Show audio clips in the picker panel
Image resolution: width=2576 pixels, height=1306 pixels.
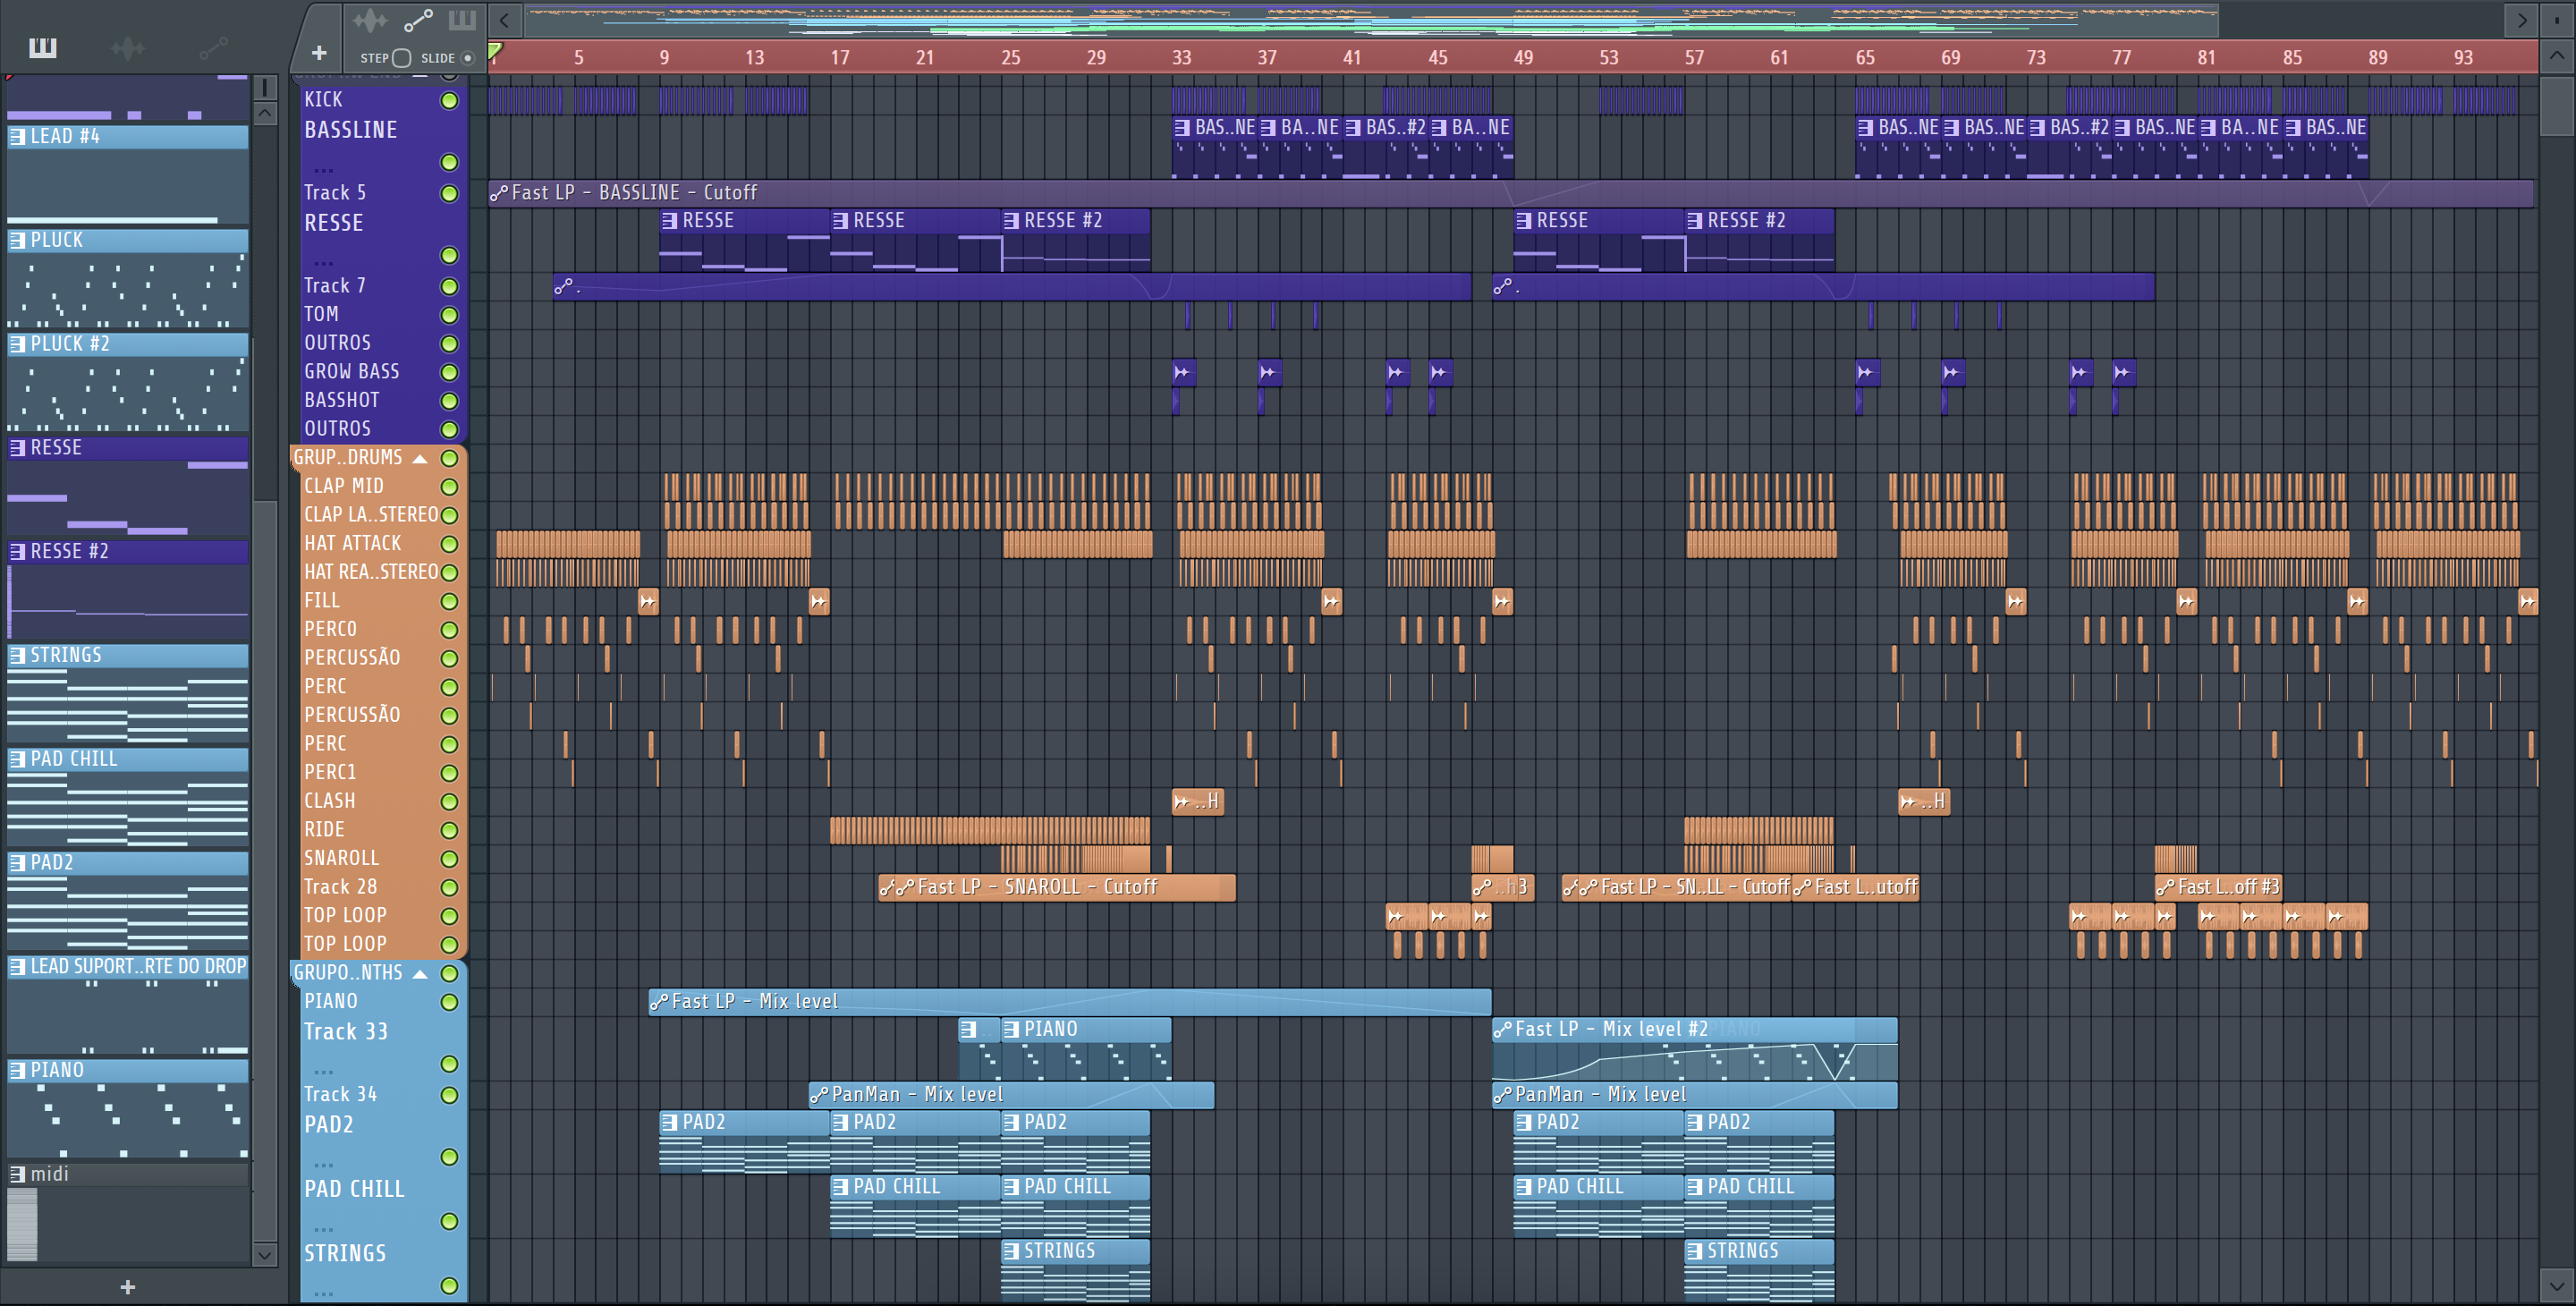[127, 47]
